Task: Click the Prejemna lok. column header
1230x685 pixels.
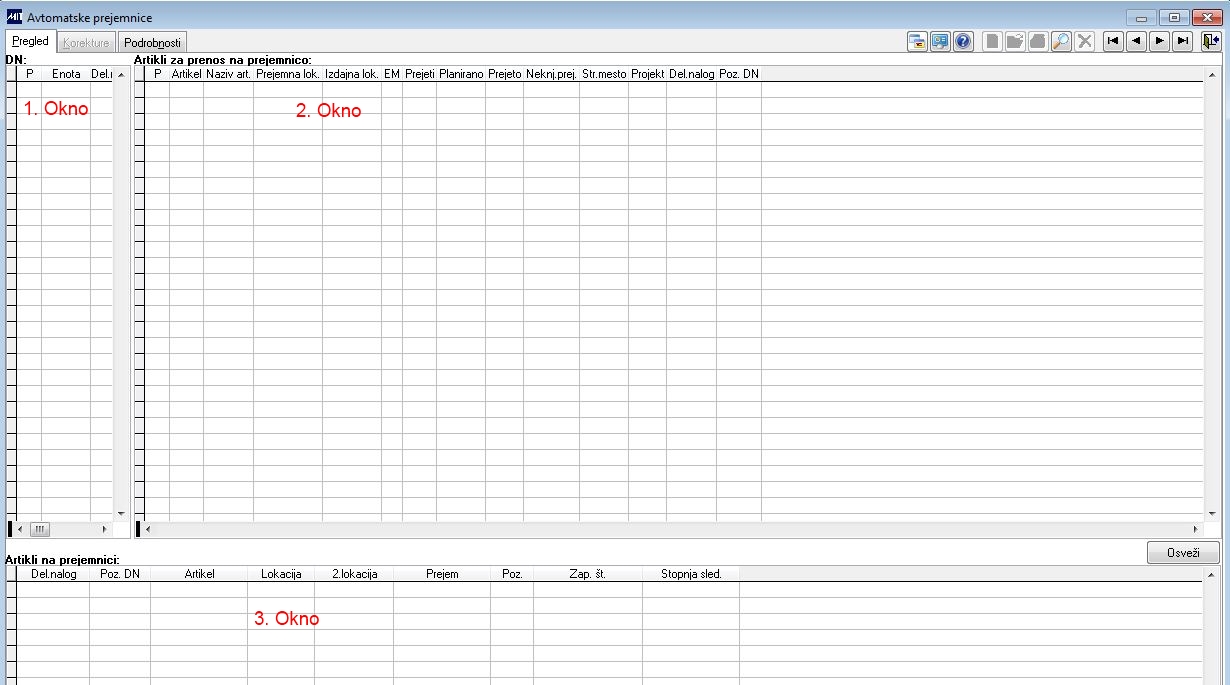Action: point(287,74)
